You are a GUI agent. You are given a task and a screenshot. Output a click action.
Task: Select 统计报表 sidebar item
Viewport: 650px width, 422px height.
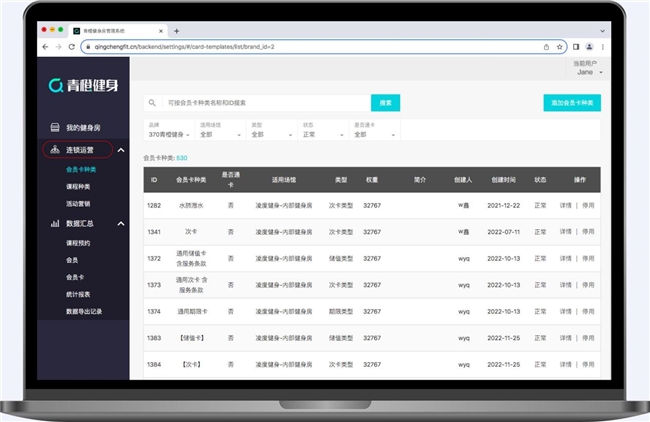coord(78,294)
